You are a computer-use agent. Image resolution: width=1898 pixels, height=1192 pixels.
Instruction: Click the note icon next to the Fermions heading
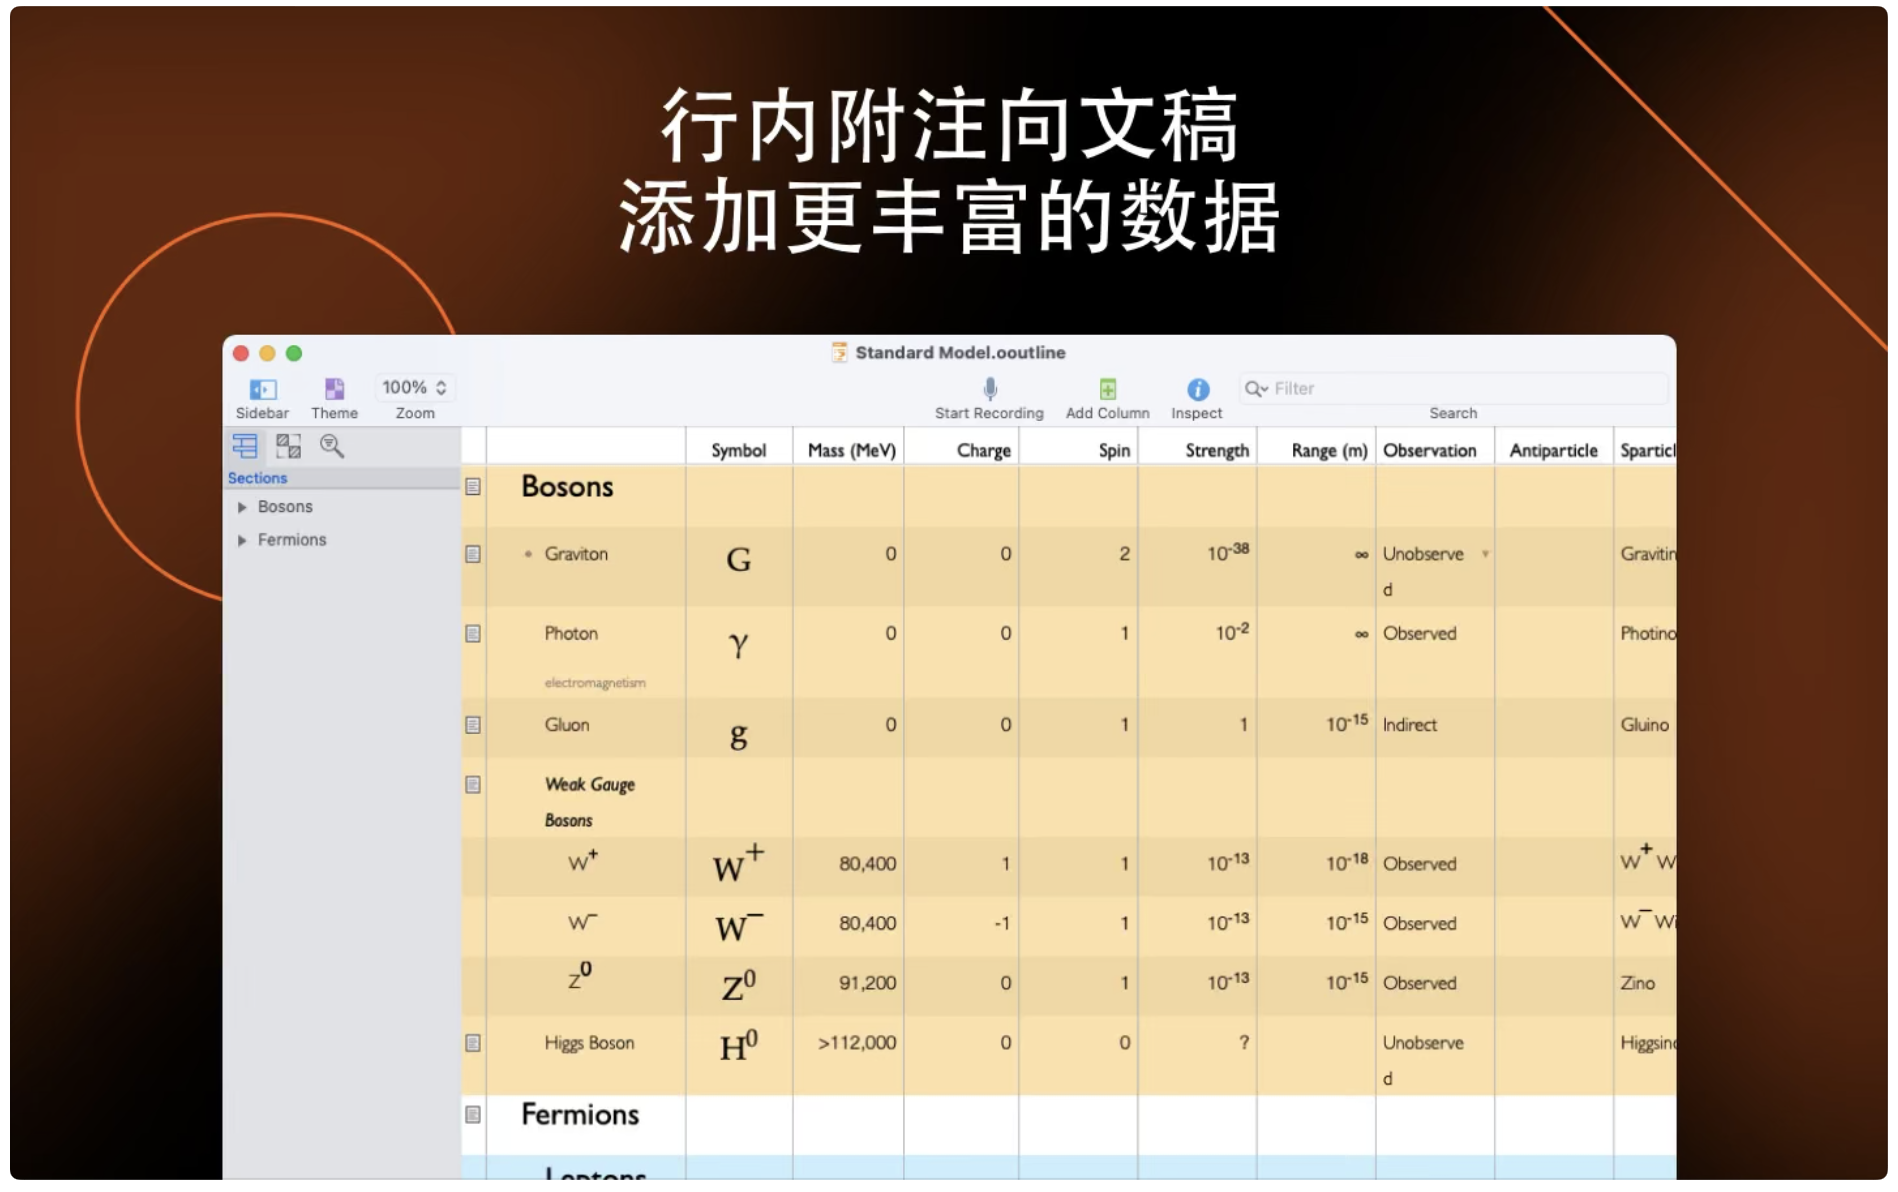pyautogui.click(x=471, y=1115)
